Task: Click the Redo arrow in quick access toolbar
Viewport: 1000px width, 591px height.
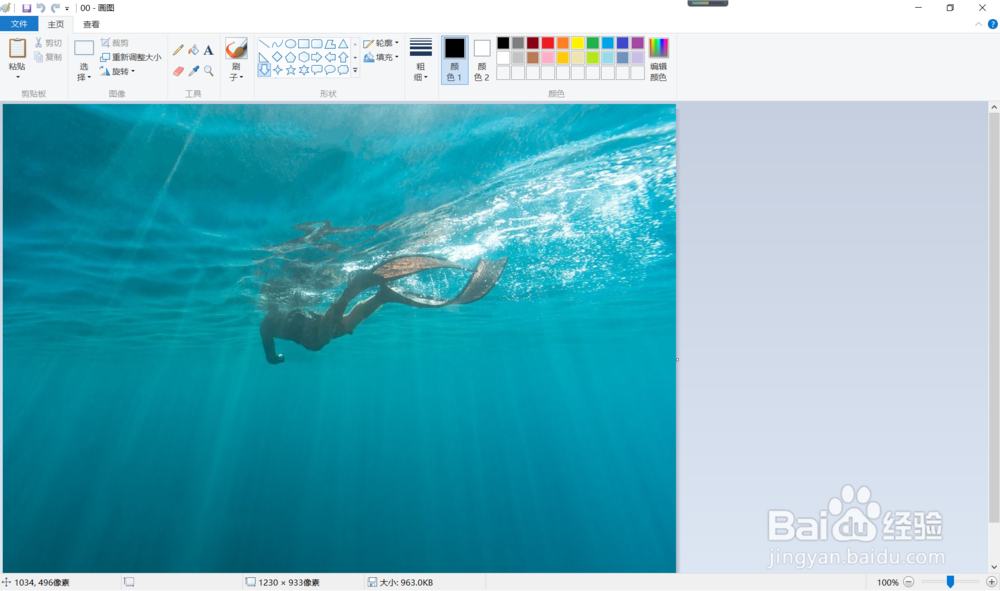Action: point(55,8)
